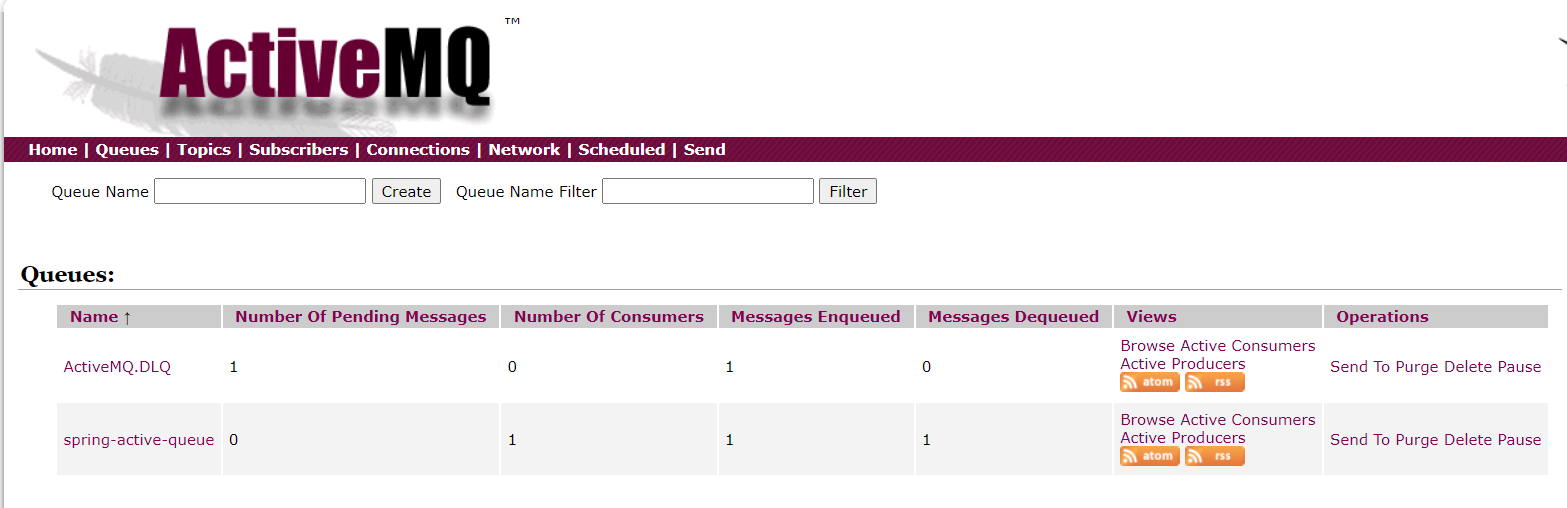This screenshot has height=508, width=1567.
Task: Go to the Topics page
Action: click(x=204, y=150)
